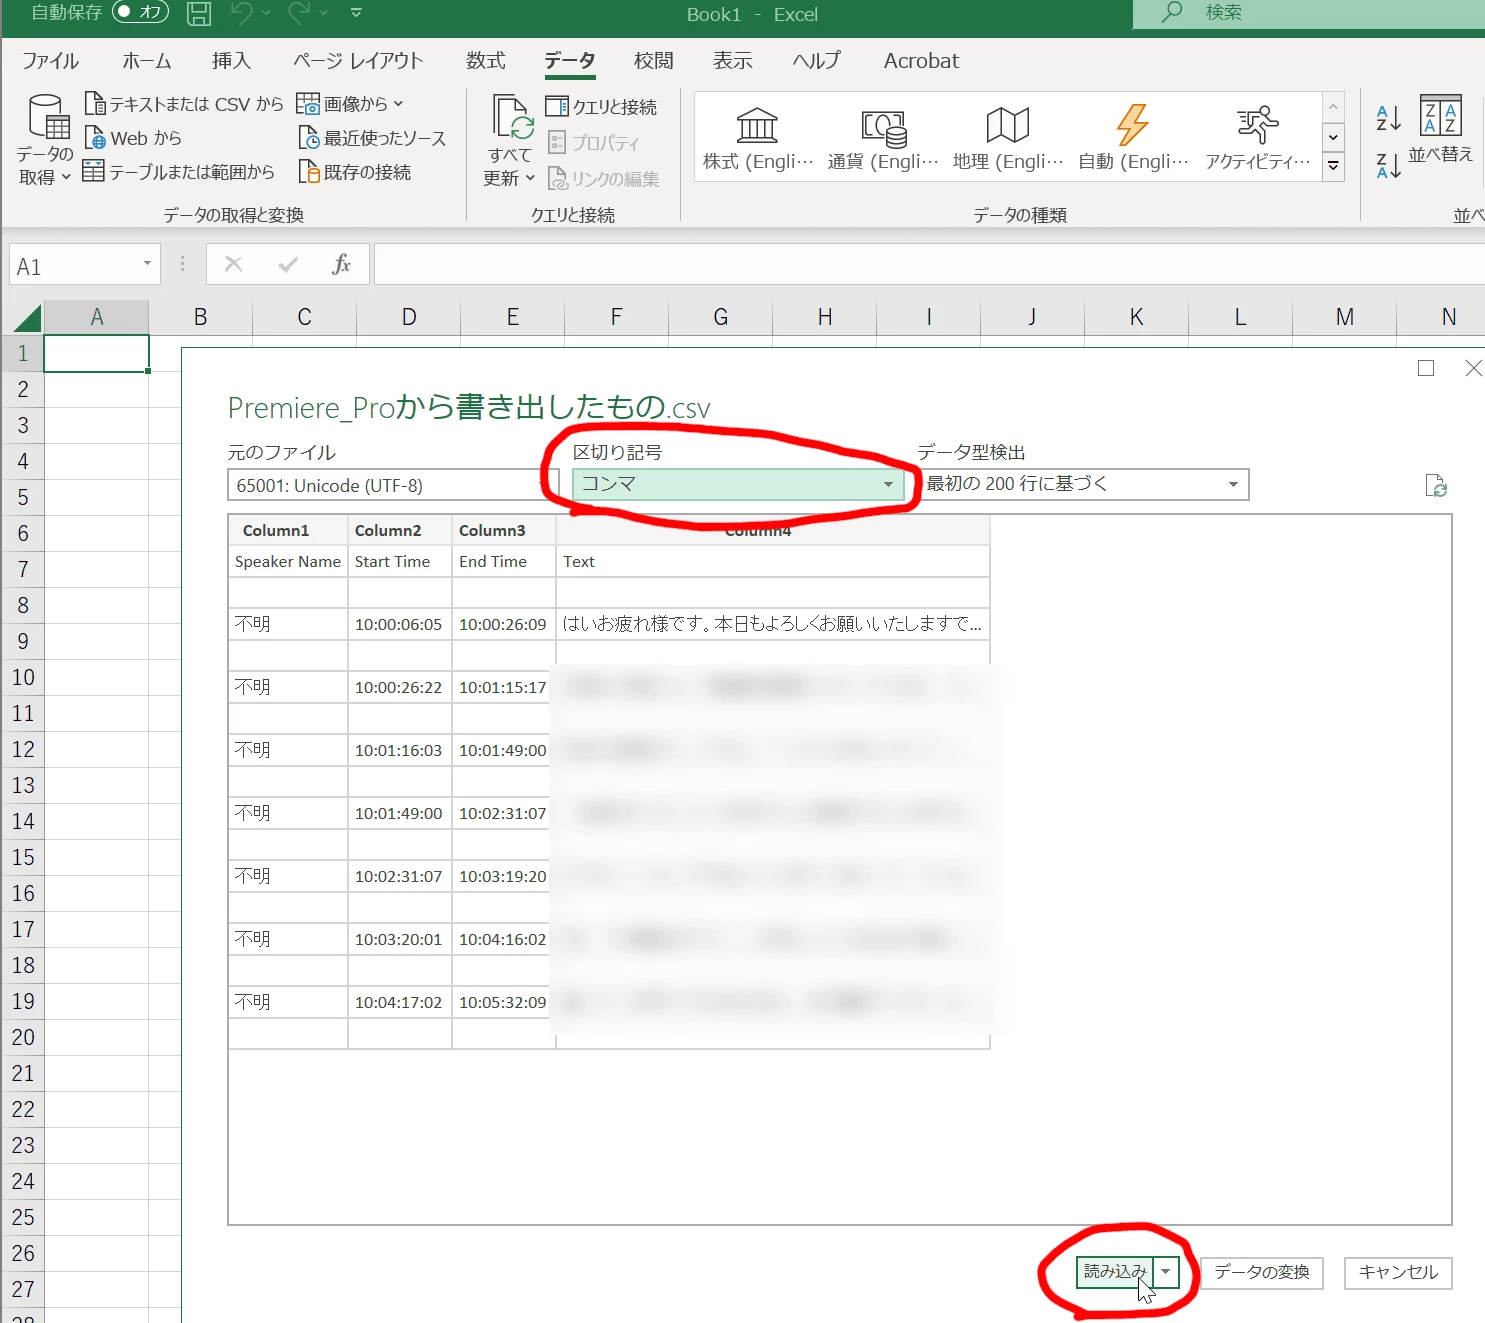Click the Column2 preview header
Viewport: 1485px width, 1323px height.
[x=399, y=530]
